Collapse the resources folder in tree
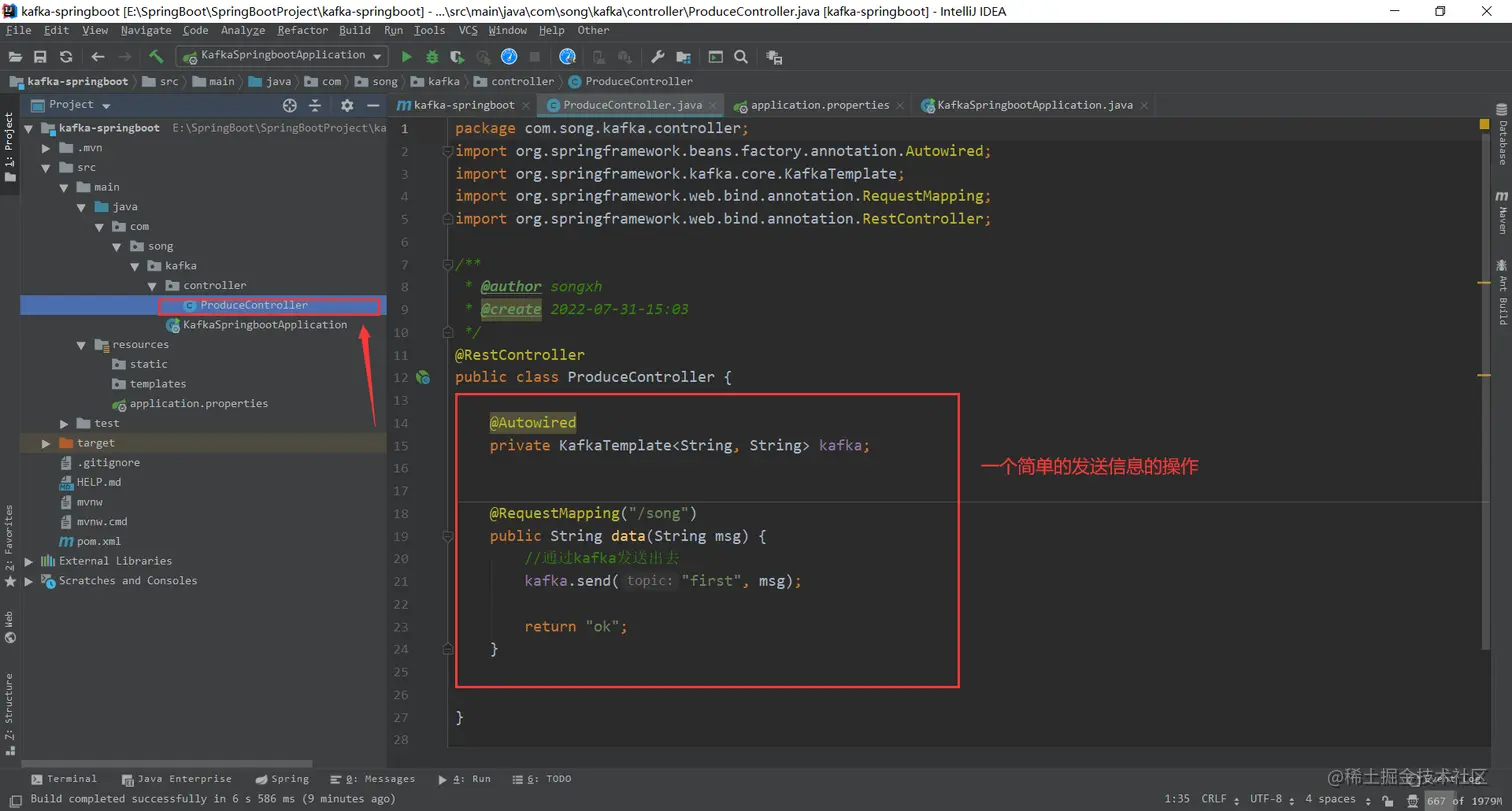 [82, 345]
